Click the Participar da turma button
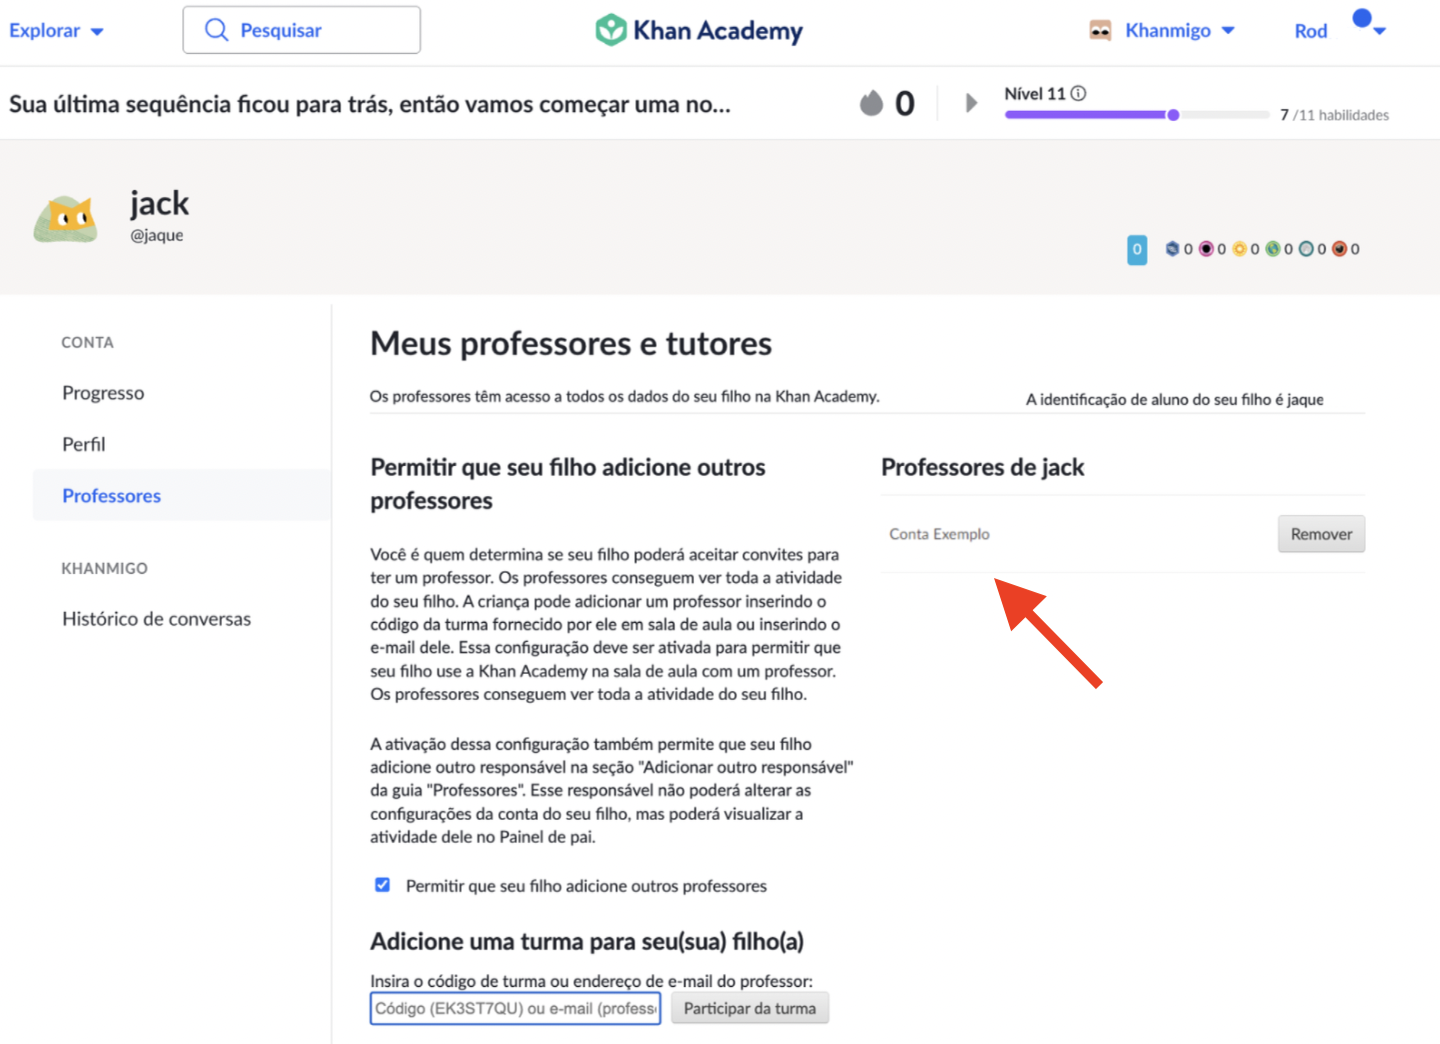Viewport: 1440px width, 1044px height. tap(750, 1008)
